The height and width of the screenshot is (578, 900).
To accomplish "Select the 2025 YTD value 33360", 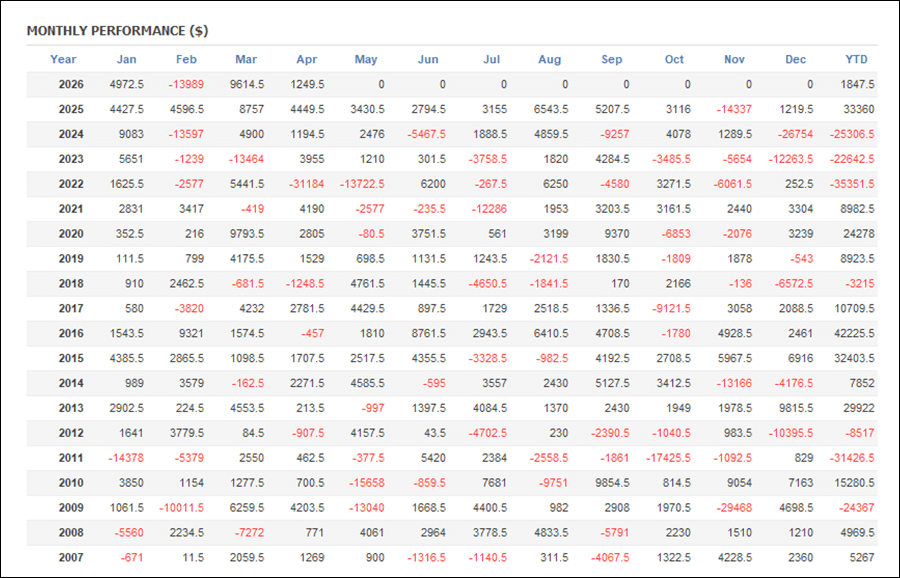I will point(859,109).
